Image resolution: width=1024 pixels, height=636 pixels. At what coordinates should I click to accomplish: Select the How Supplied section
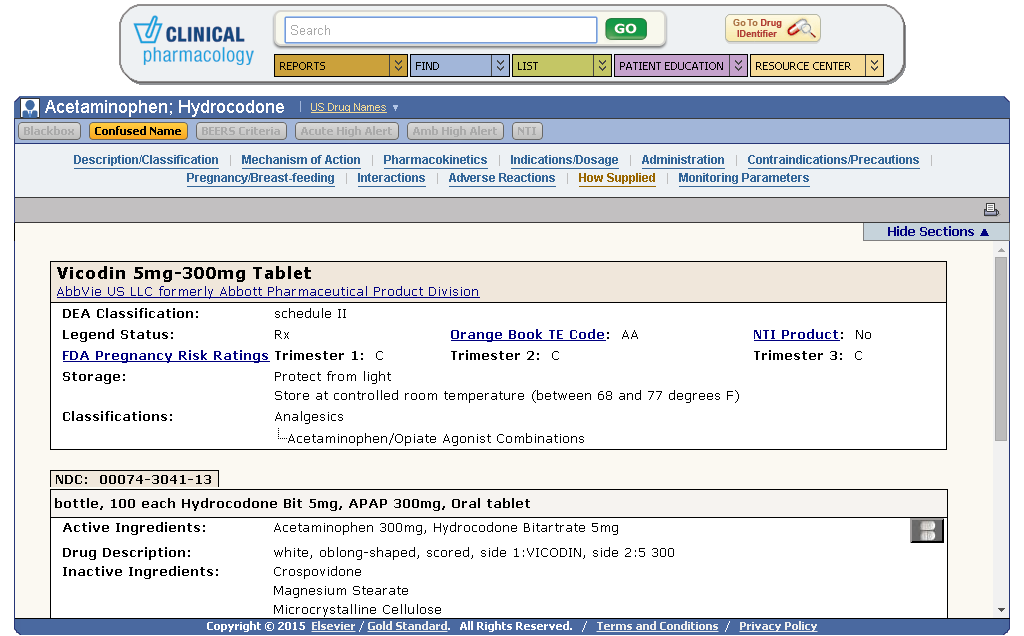click(x=616, y=178)
